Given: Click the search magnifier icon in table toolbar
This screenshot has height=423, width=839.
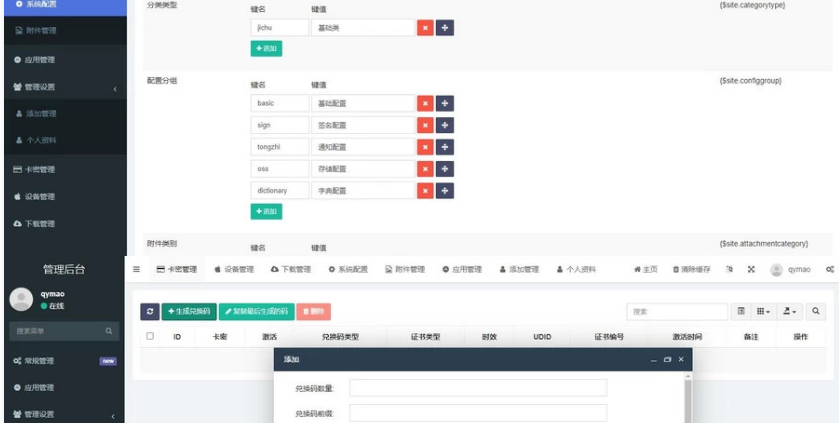Looking at the screenshot, I should pyautogui.click(x=816, y=312).
